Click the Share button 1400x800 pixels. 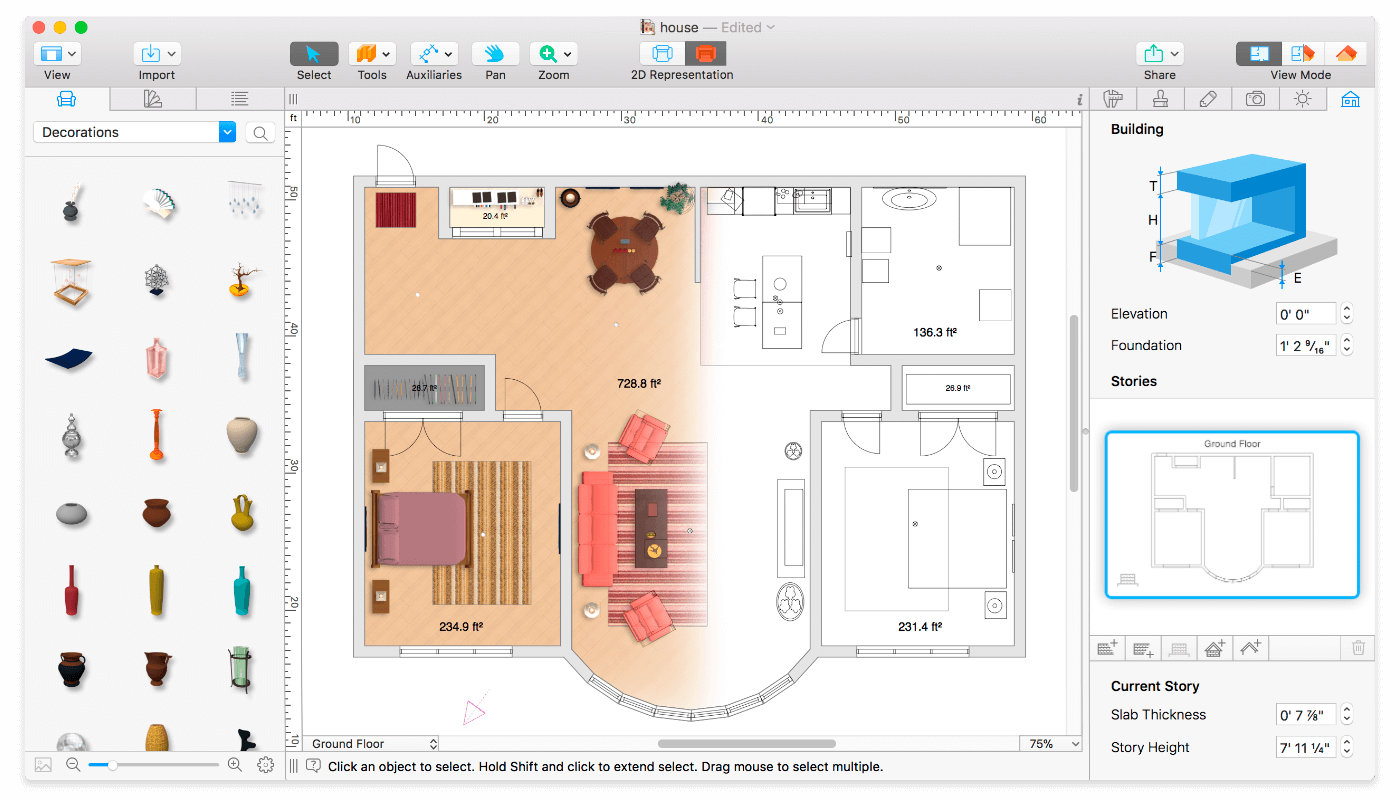click(x=1160, y=54)
